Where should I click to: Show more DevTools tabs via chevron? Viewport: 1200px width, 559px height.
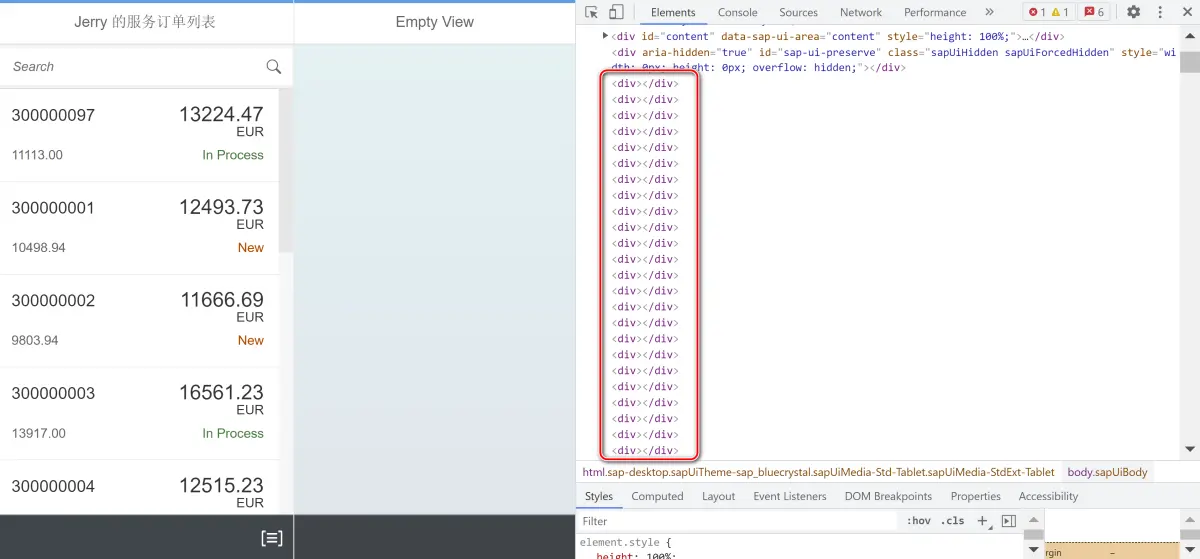pyautogui.click(x=989, y=12)
